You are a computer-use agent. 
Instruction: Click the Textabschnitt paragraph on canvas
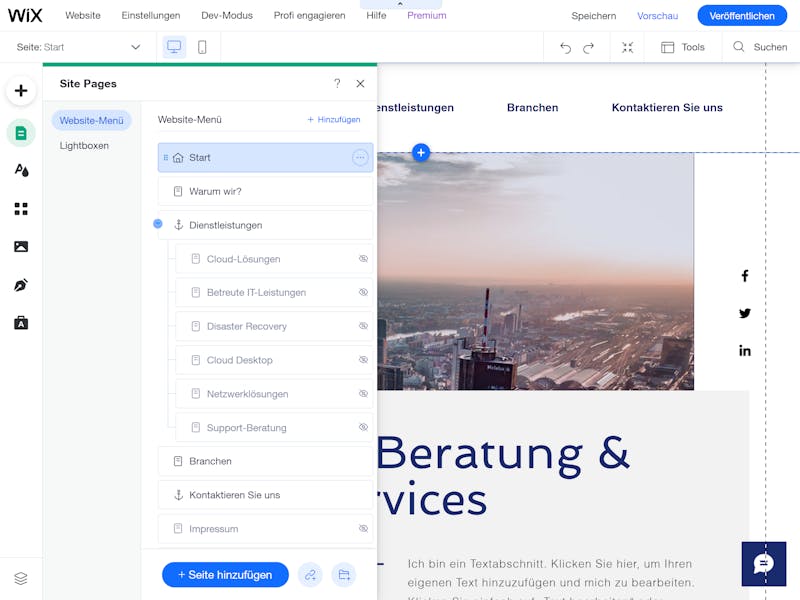[551, 581]
